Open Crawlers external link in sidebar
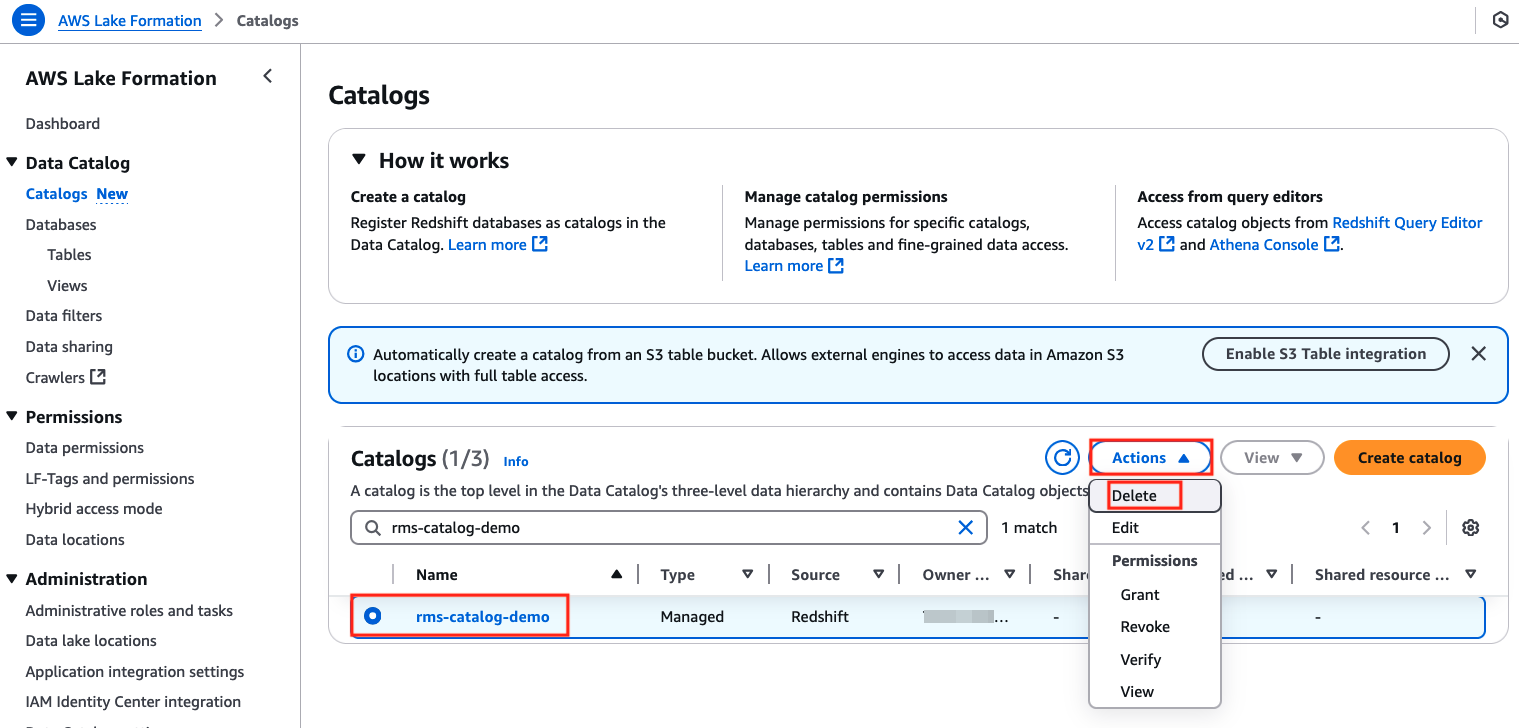This screenshot has width=1519, height=728. pyautogui.click(x=66, y=378)
